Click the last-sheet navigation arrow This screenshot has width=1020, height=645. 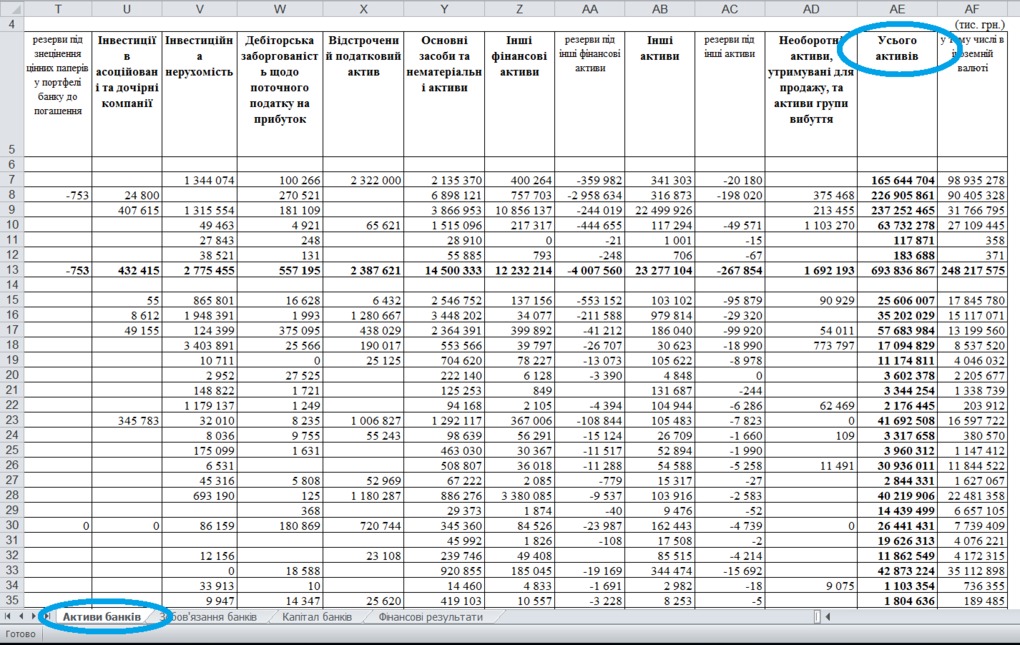pyautogui.click(x=44, y=617)
